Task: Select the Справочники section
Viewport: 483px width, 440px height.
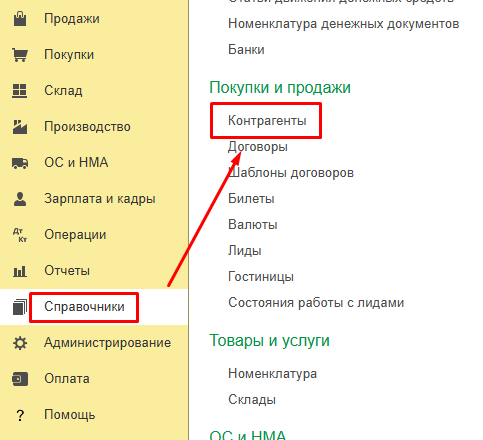Action: pos(84,307)
